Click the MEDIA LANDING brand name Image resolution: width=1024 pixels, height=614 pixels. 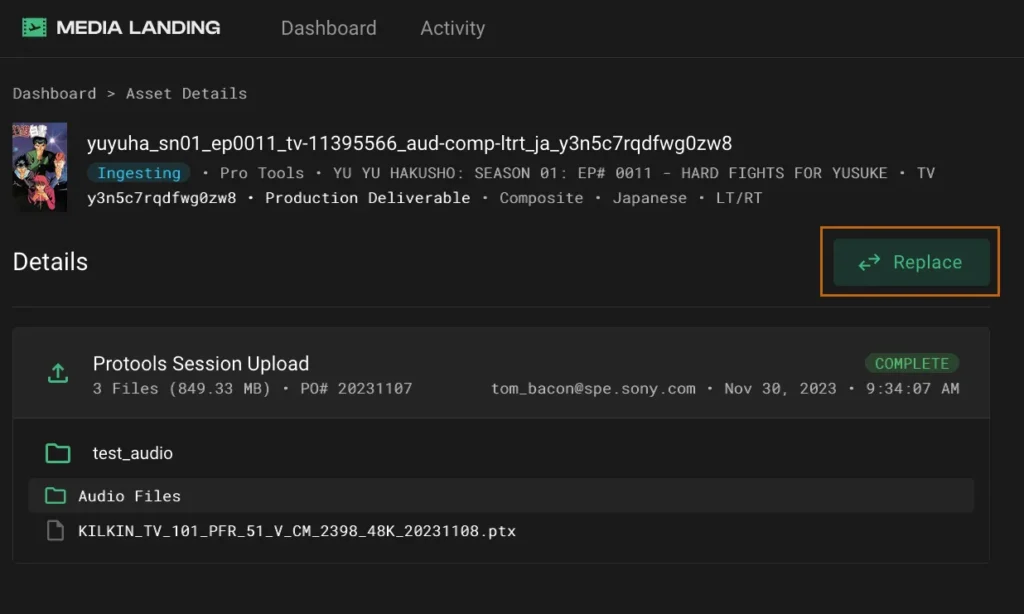(138, 28)
